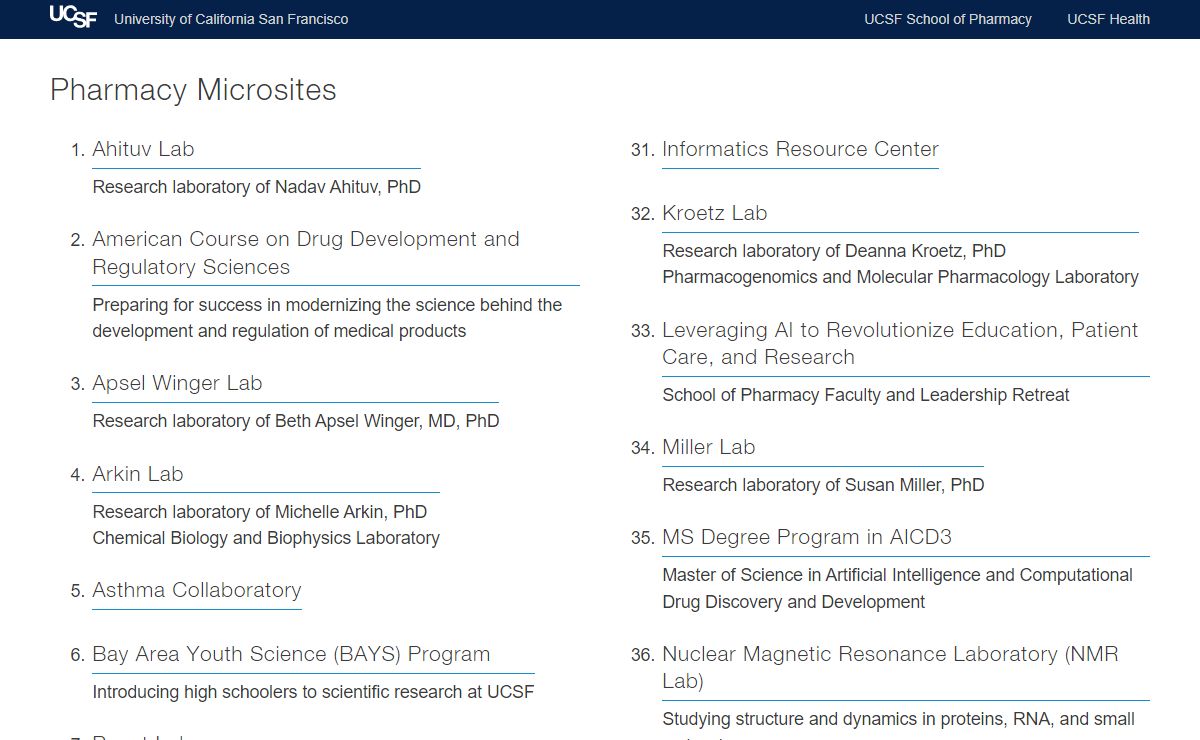1200x740 pixels.
Task: Select text 'Drug Discovery and Development'
Action: point(793,602)
